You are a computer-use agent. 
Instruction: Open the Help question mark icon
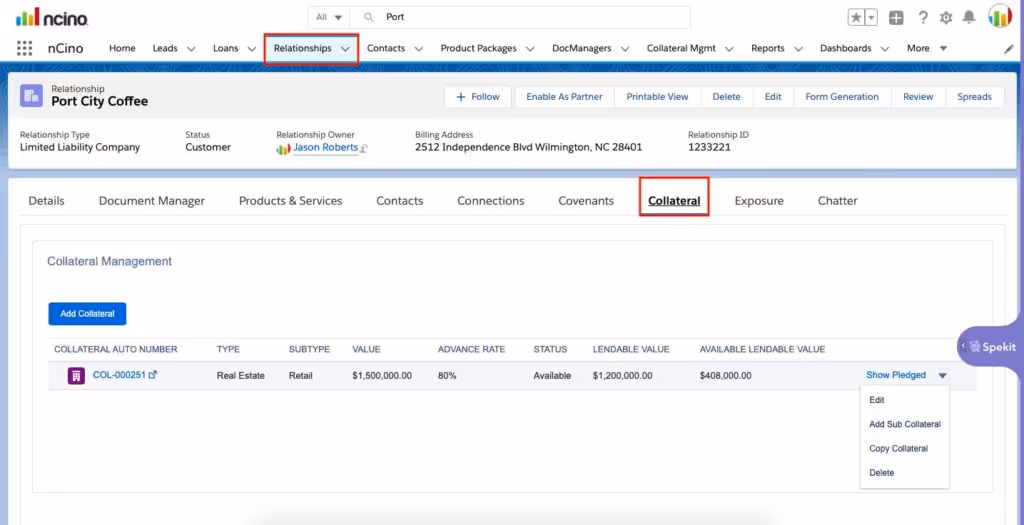tap(923, 18)
